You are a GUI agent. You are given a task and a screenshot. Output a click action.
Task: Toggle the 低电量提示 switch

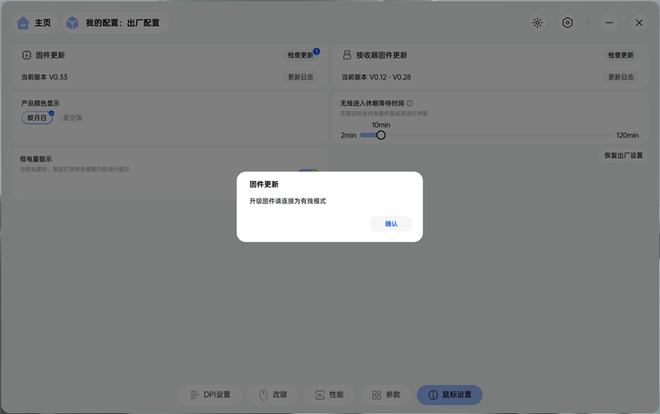click(x=307, y=172)
